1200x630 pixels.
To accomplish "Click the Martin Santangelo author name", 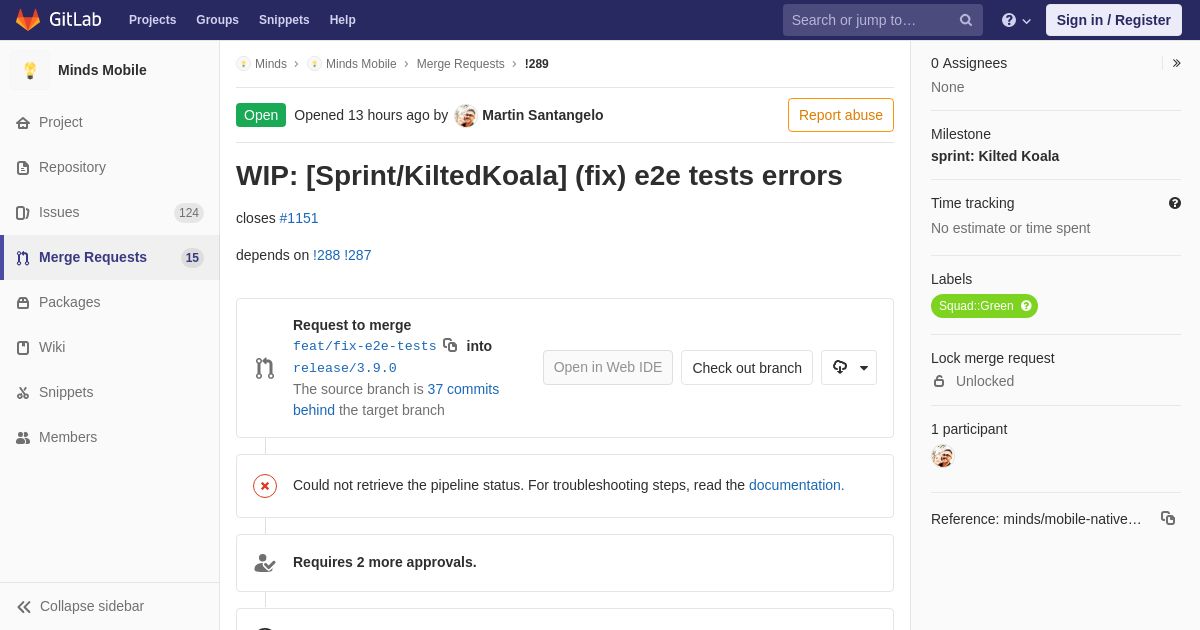I will click(x=543, y=115).
